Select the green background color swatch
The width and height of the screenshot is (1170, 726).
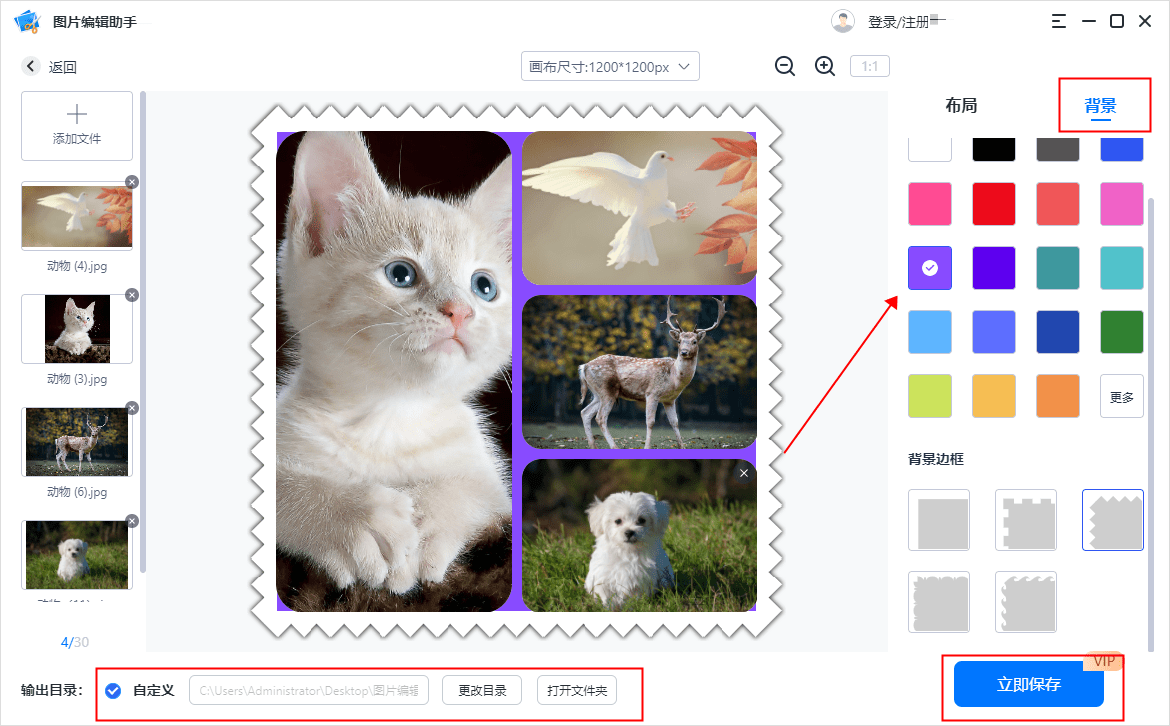point(1121,331)
